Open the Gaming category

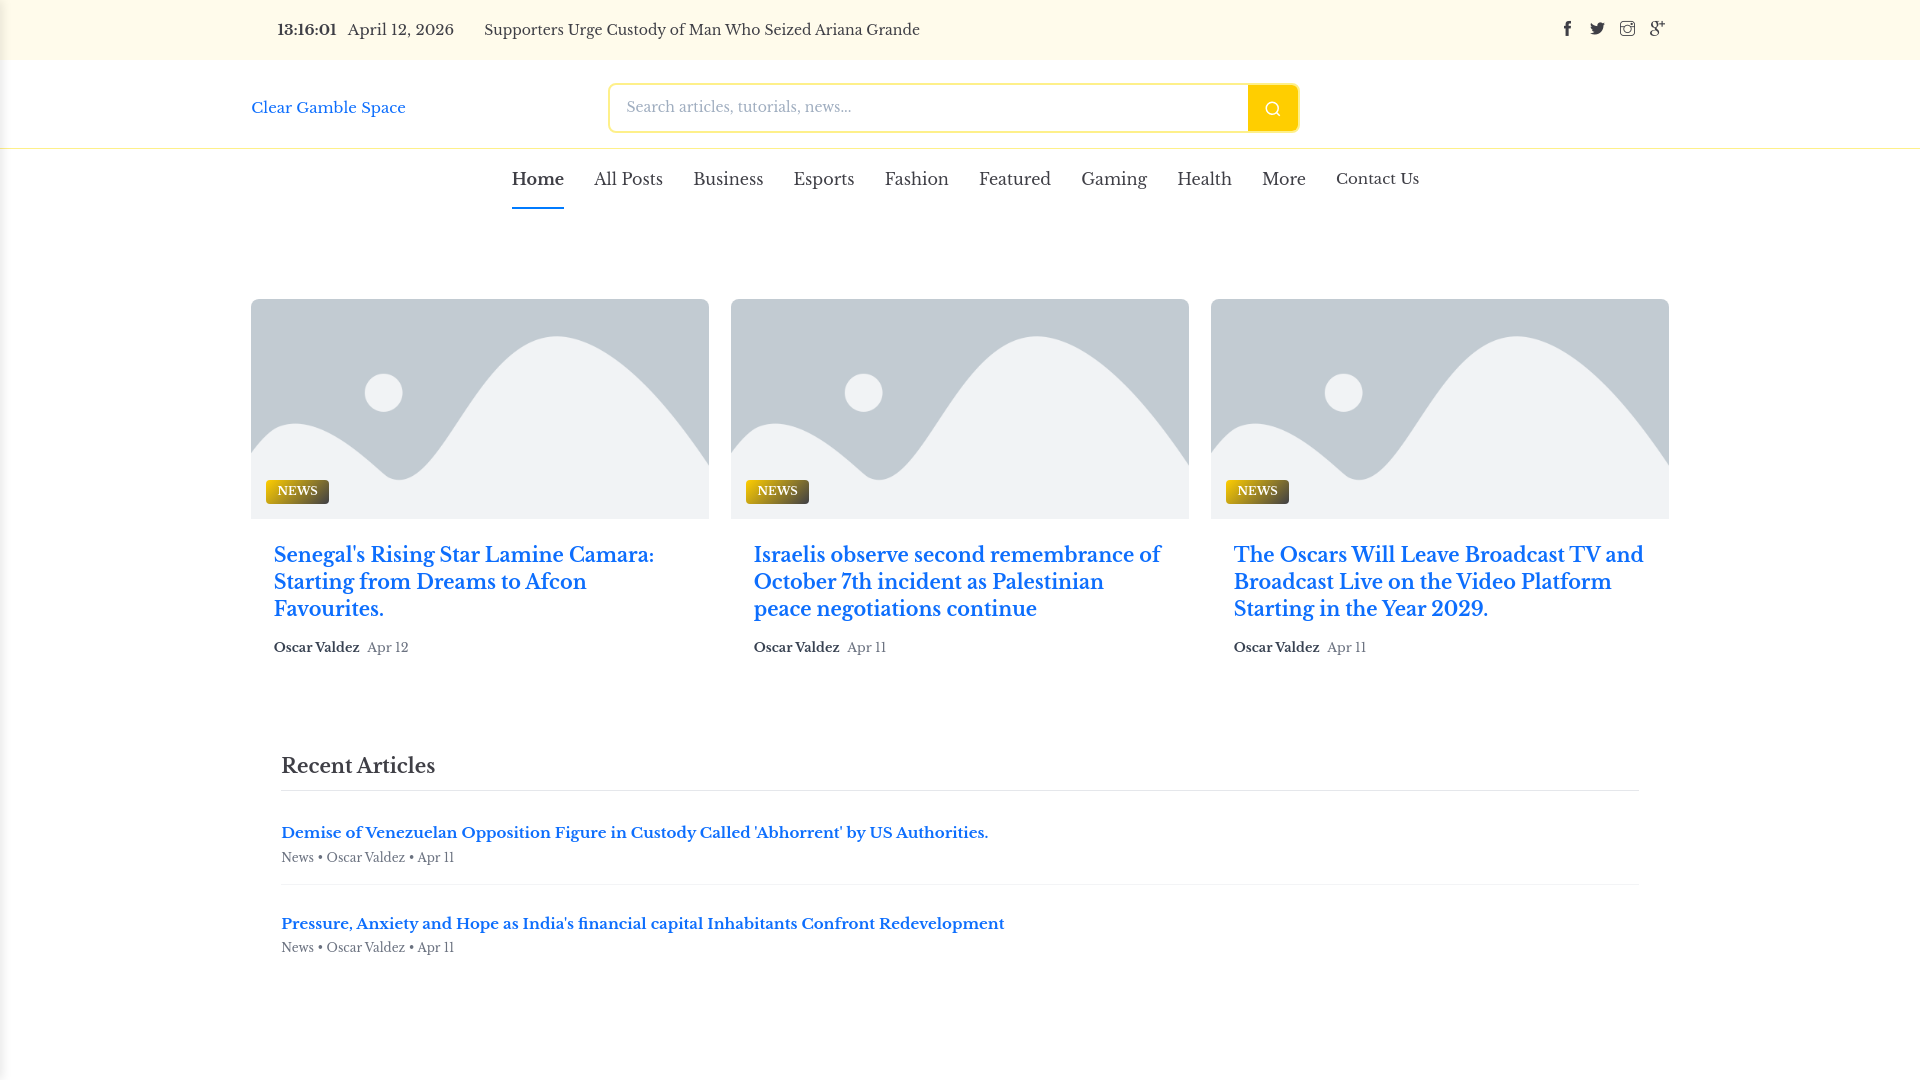click(x=1113, y=179)
